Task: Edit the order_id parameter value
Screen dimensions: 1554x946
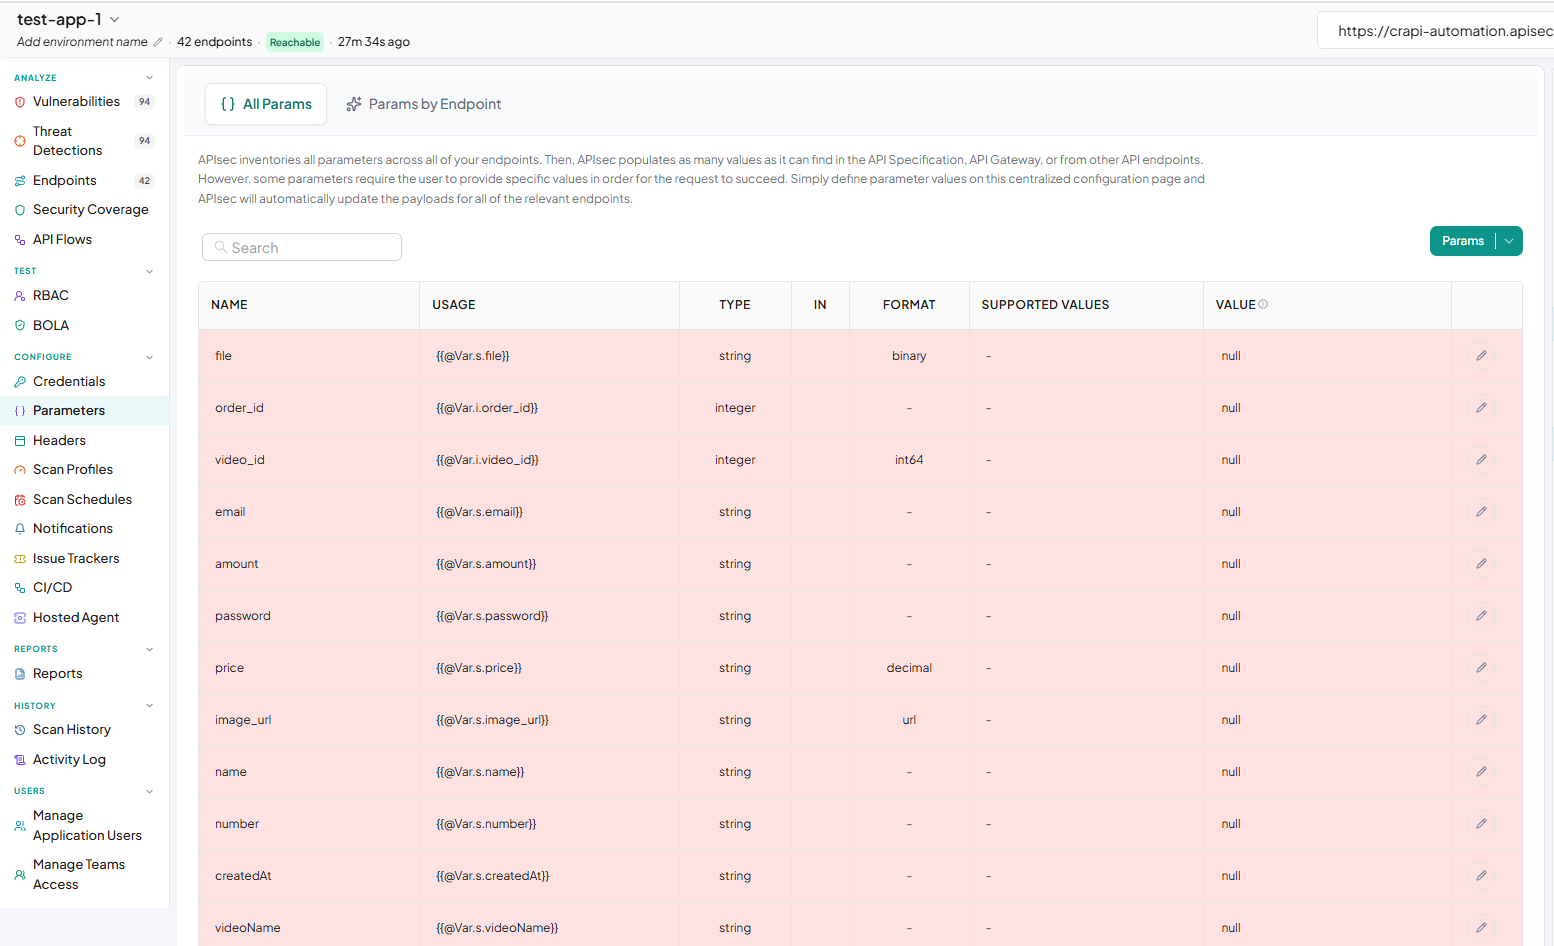Action: (1481, 408)
